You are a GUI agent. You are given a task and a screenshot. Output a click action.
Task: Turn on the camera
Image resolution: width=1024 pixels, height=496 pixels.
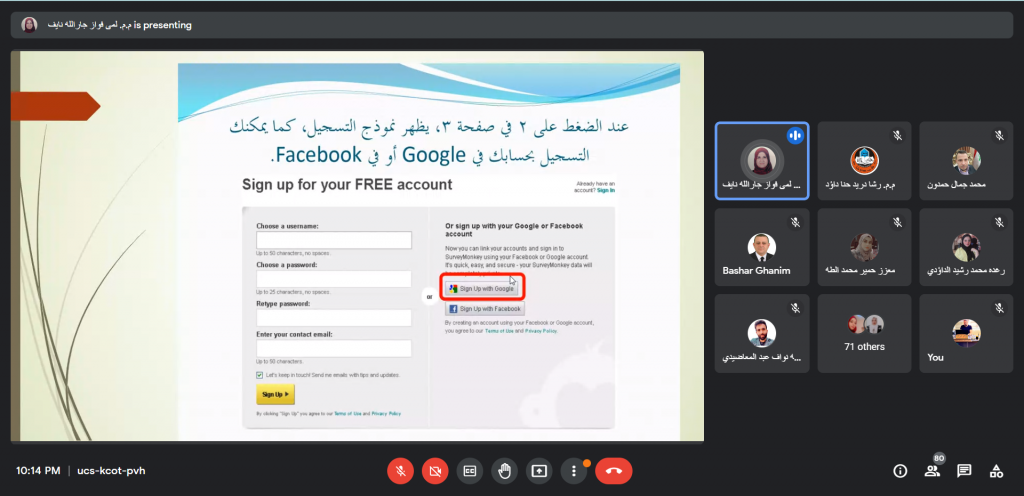[435, 470]
